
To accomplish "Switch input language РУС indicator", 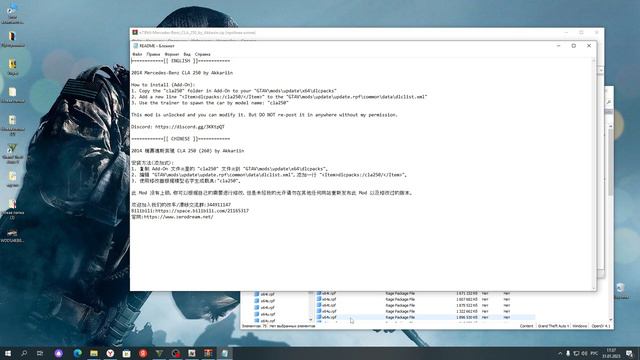I will pos(594,353).
